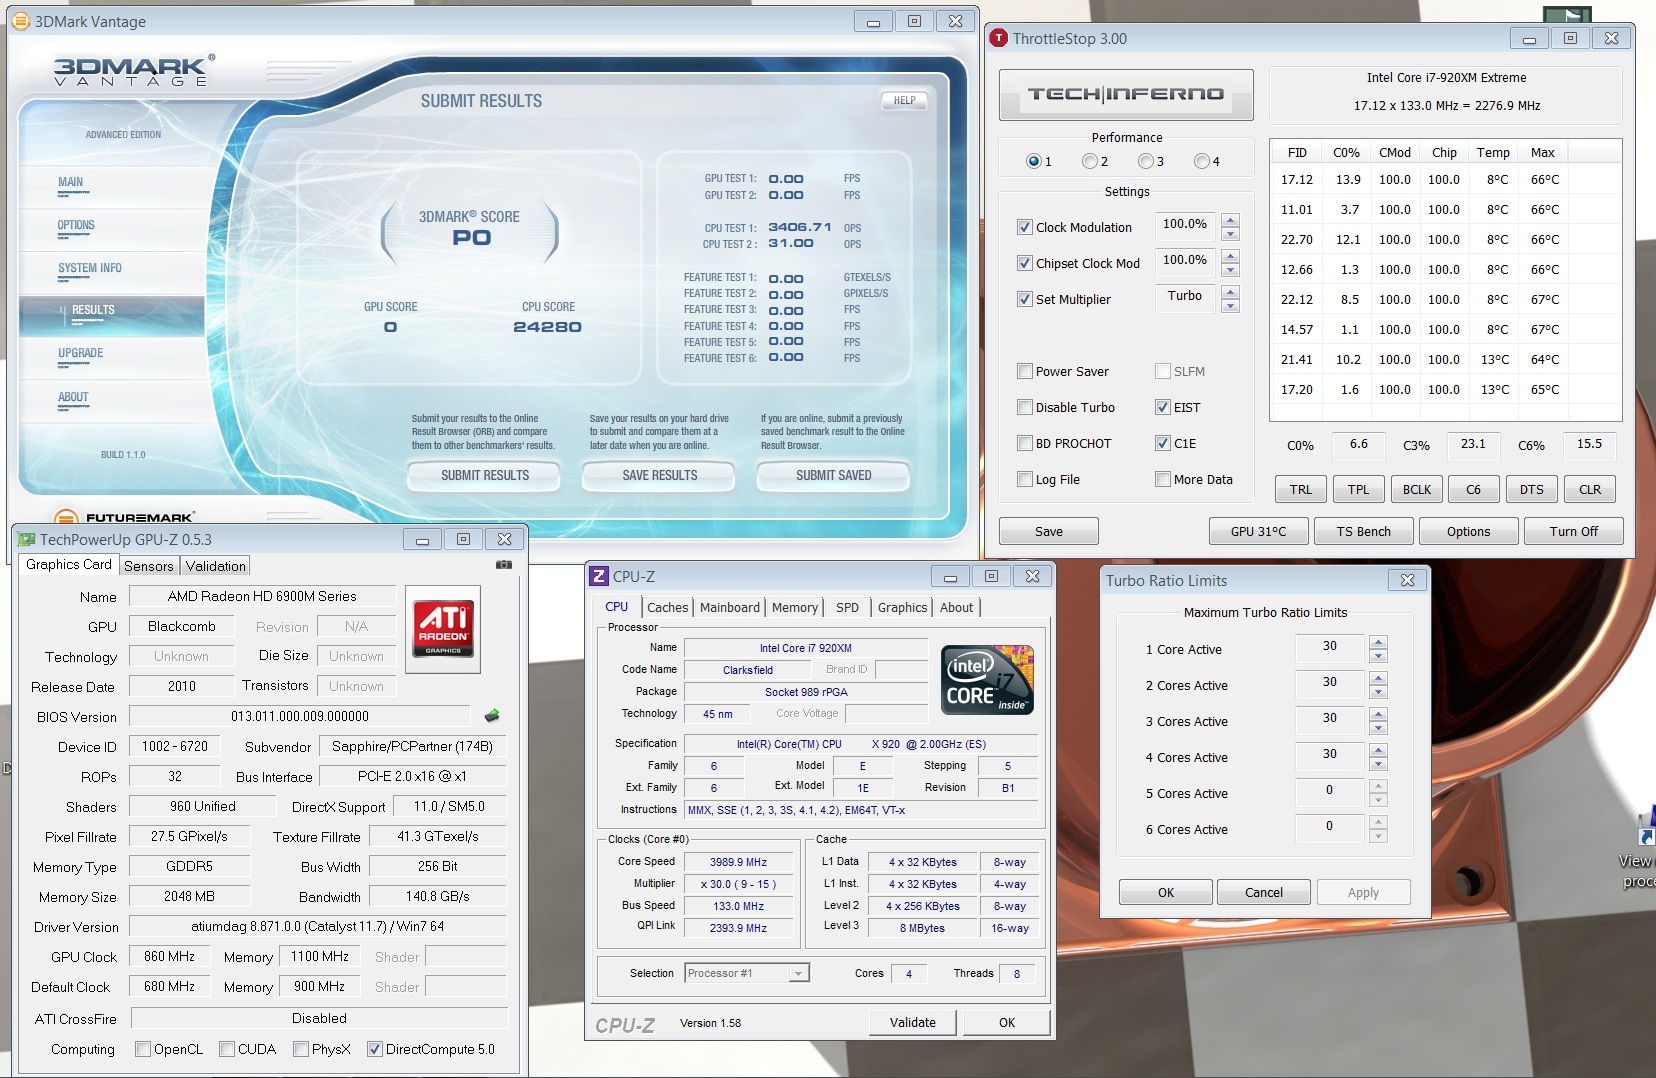Increase 3 Cores Active turbo ratio
Viewport: 1656px width, 1078px height.
tap(1379, 714)
